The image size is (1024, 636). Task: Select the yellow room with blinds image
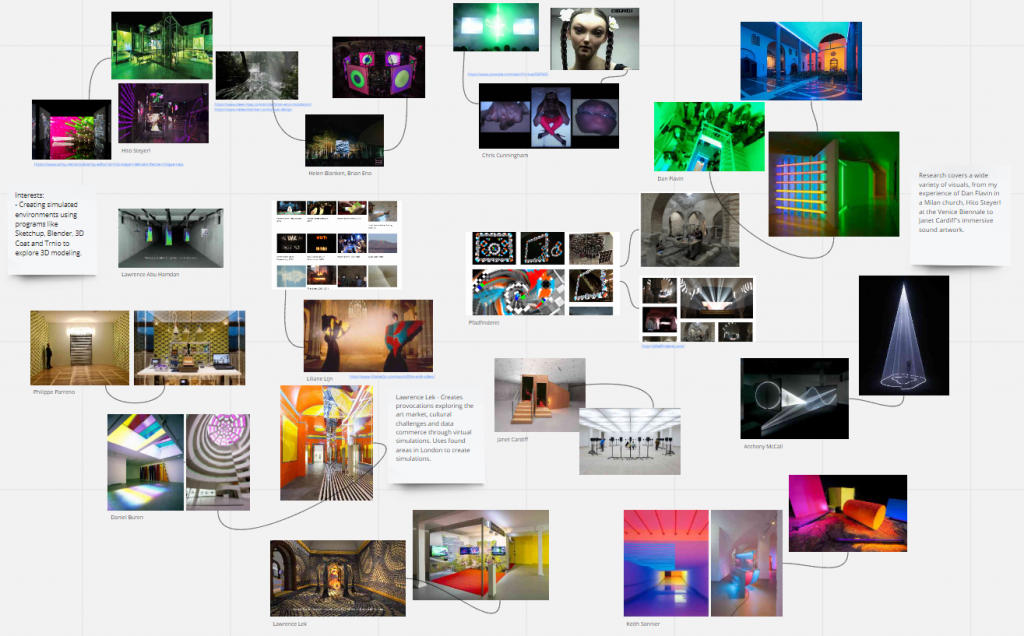(80, 348)
